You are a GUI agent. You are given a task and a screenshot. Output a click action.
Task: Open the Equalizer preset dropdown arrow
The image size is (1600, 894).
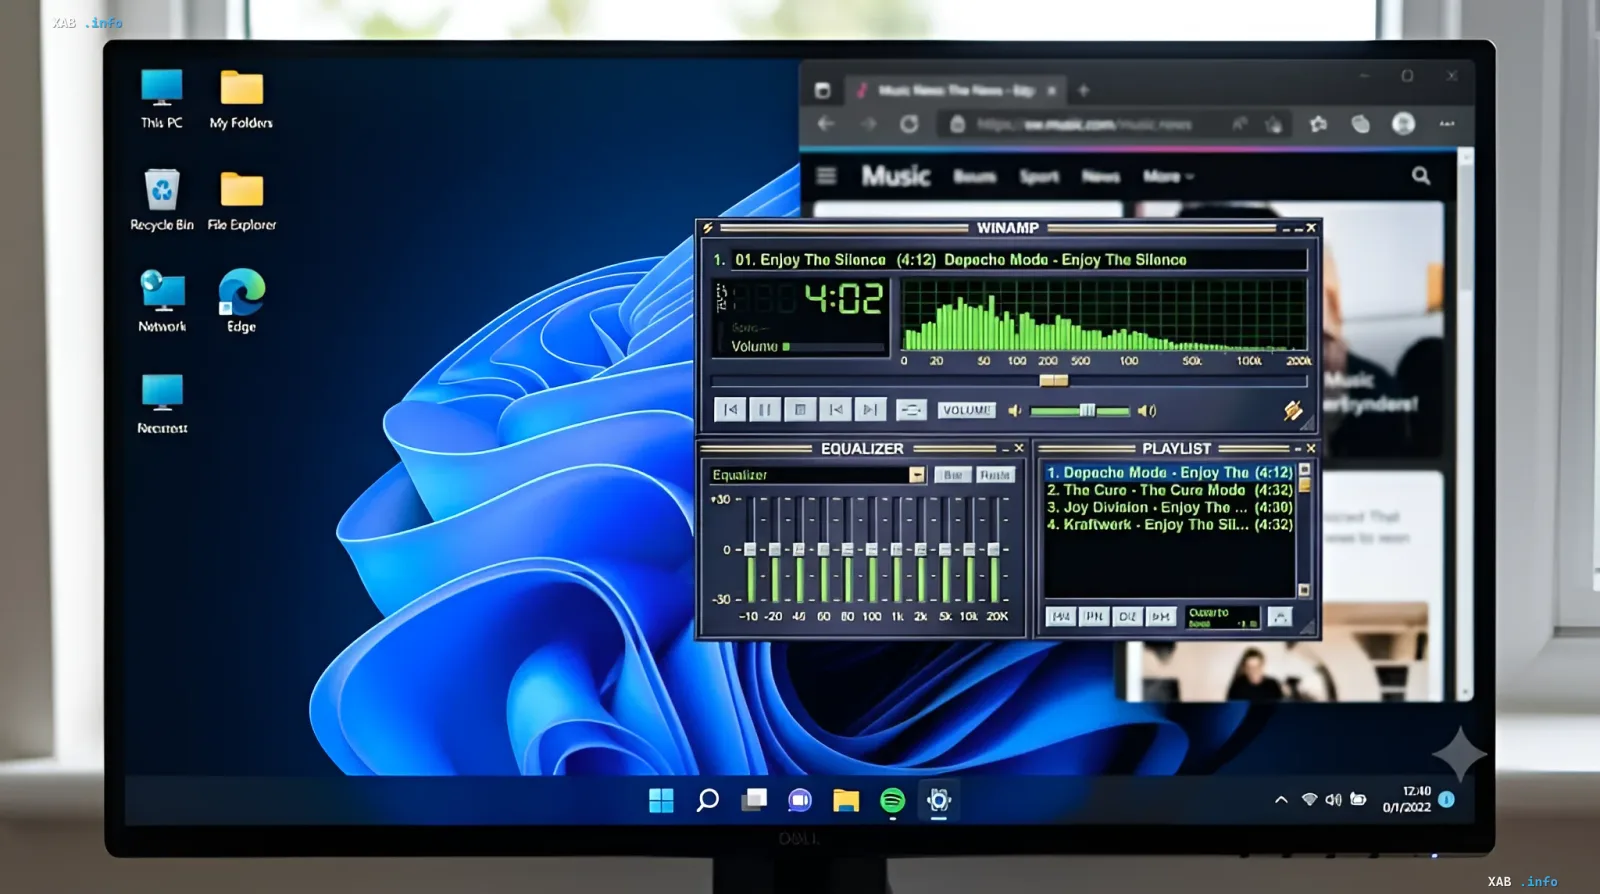coord(917,475)
